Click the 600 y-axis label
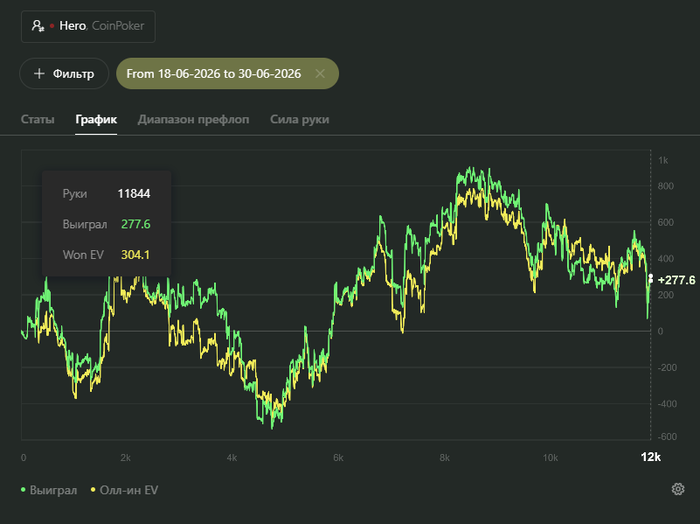 [665, 222]
